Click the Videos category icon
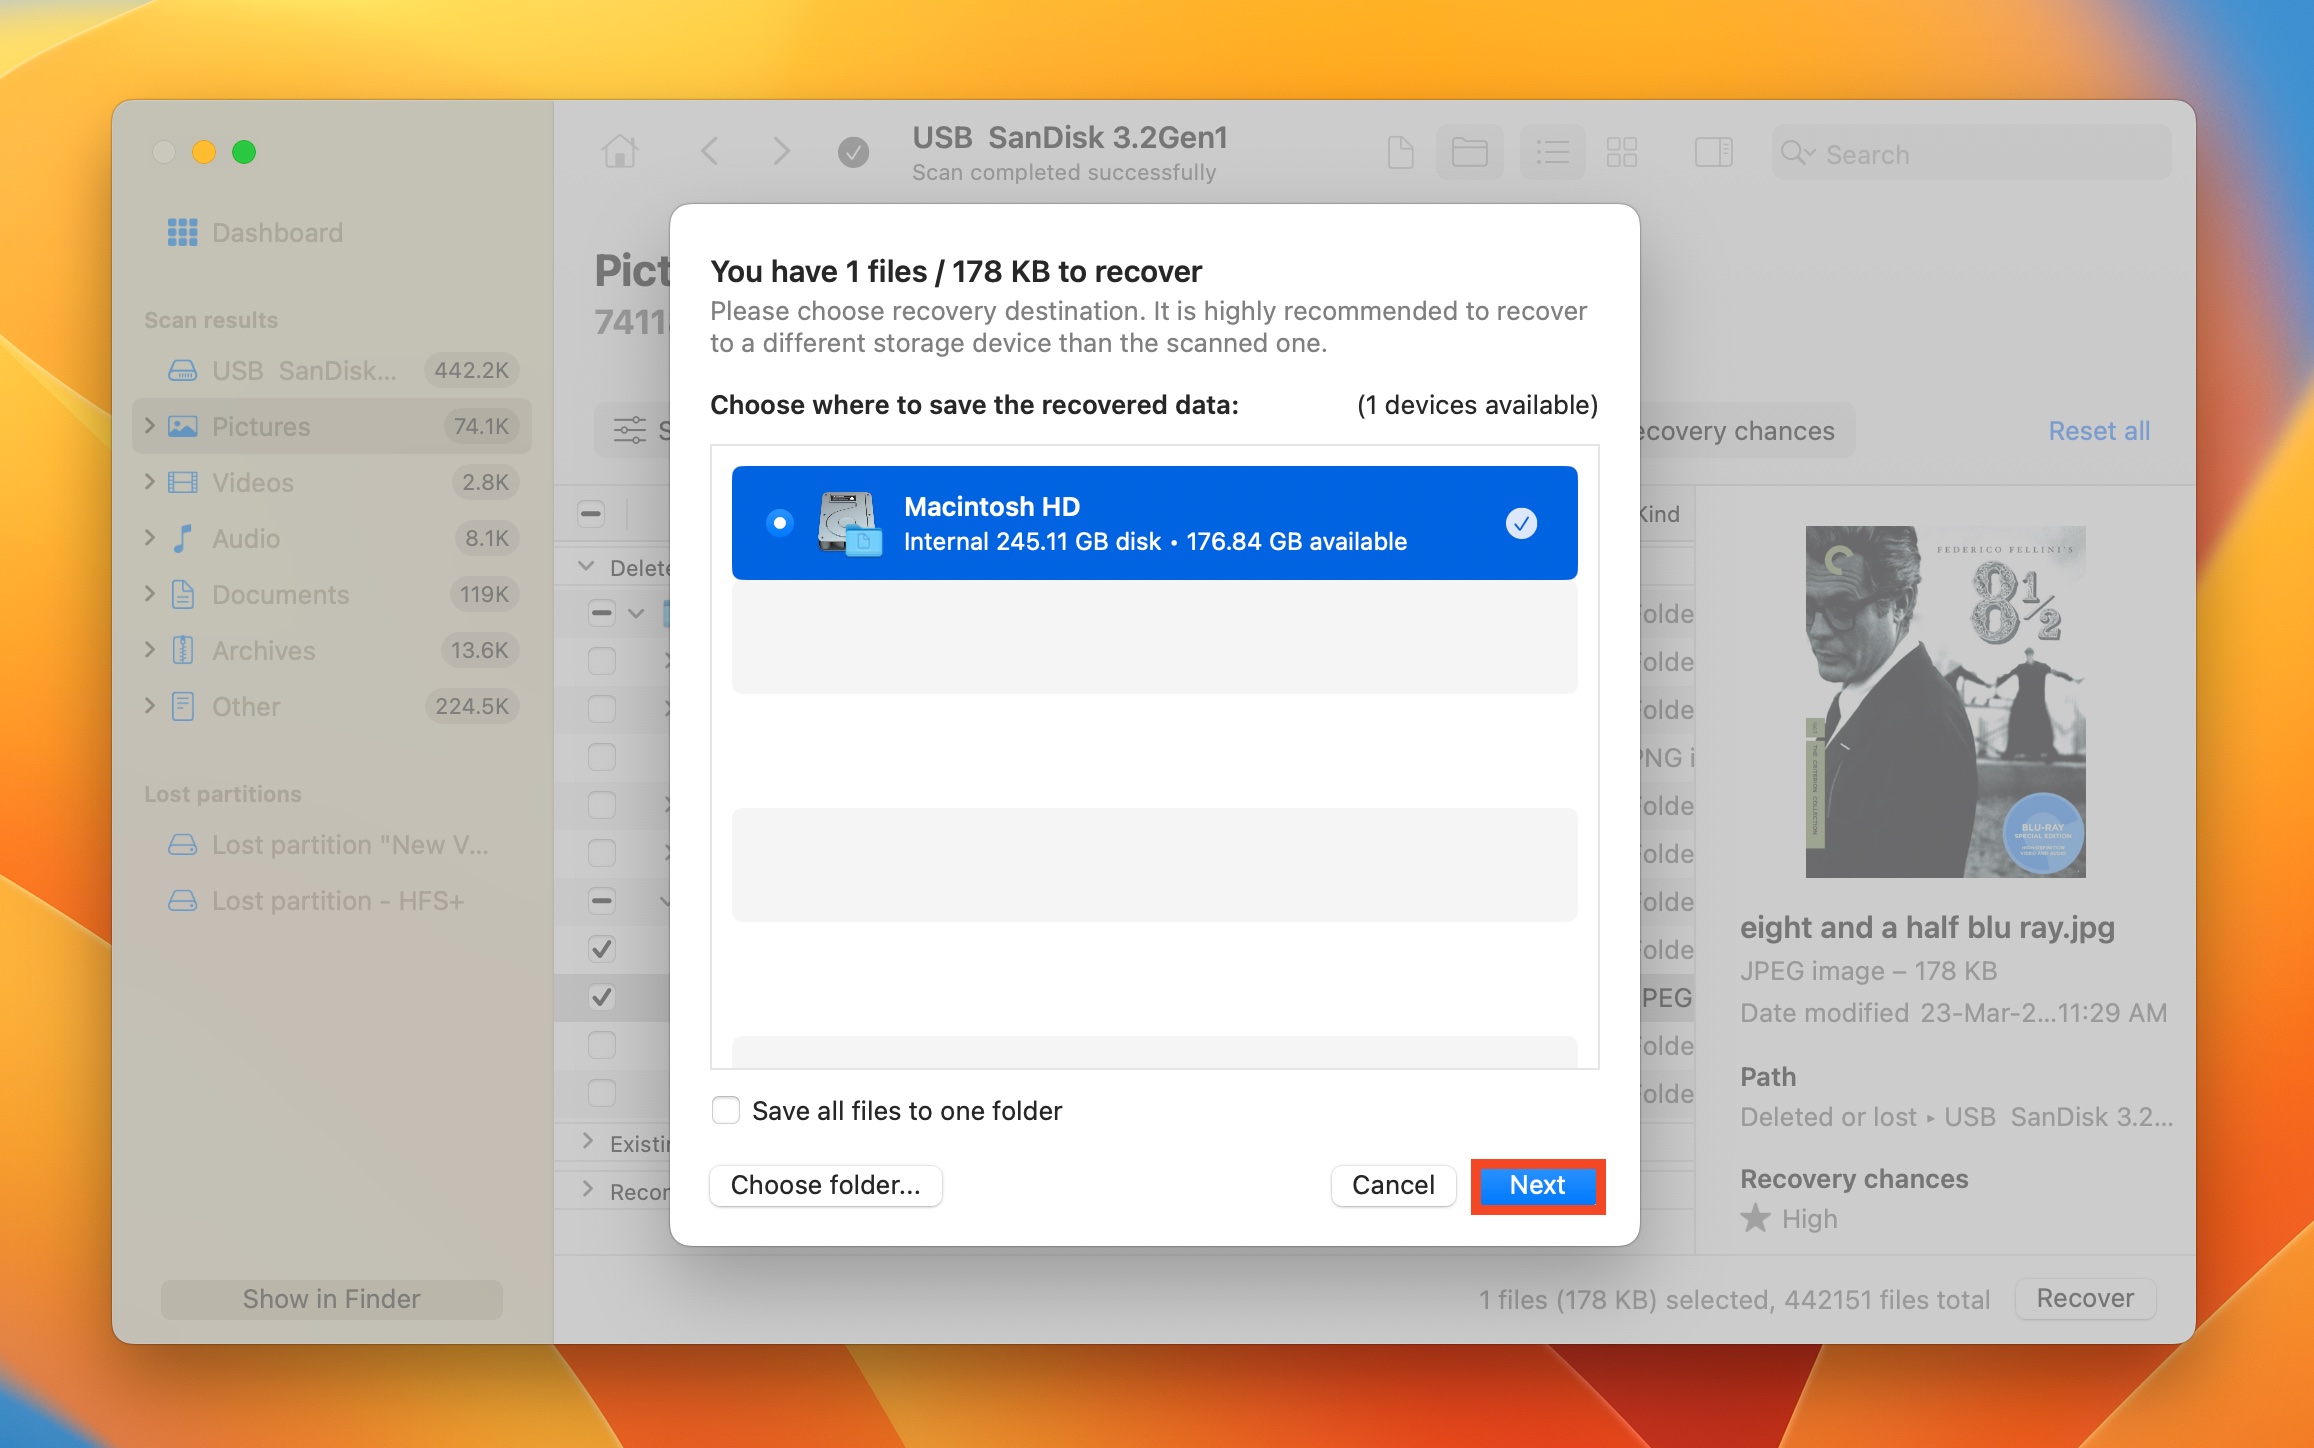Viewport: 2314px width, 1448px height. [187, 480]
